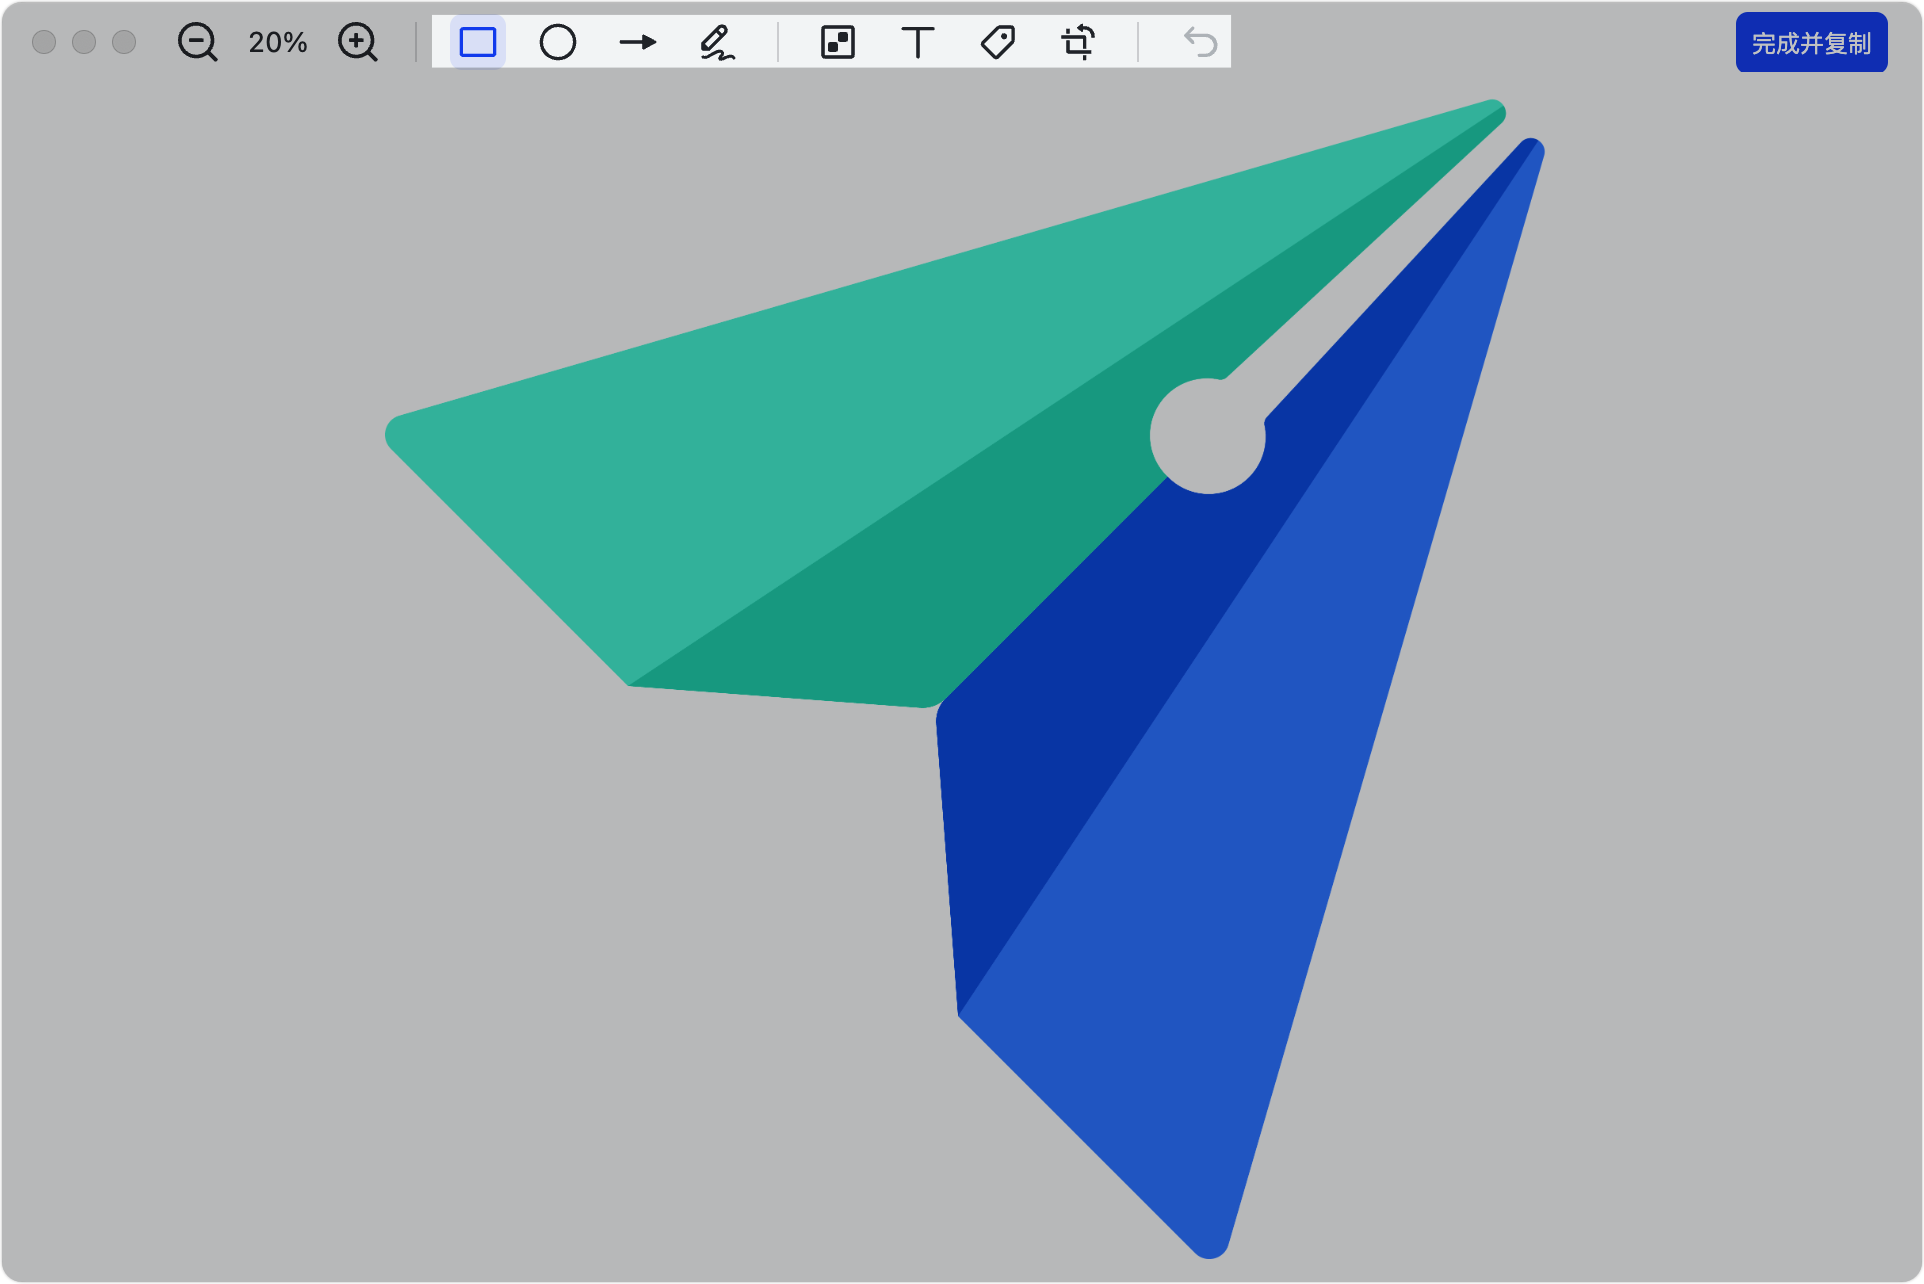The image size is (1924, 1284).
Task: Select the Rectangle shape tool
Action: 478,42
